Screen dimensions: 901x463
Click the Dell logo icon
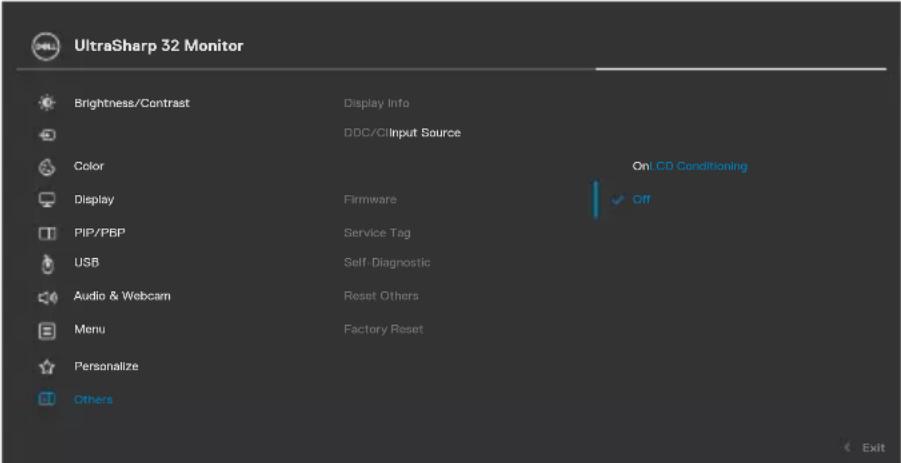click(45, 46)
